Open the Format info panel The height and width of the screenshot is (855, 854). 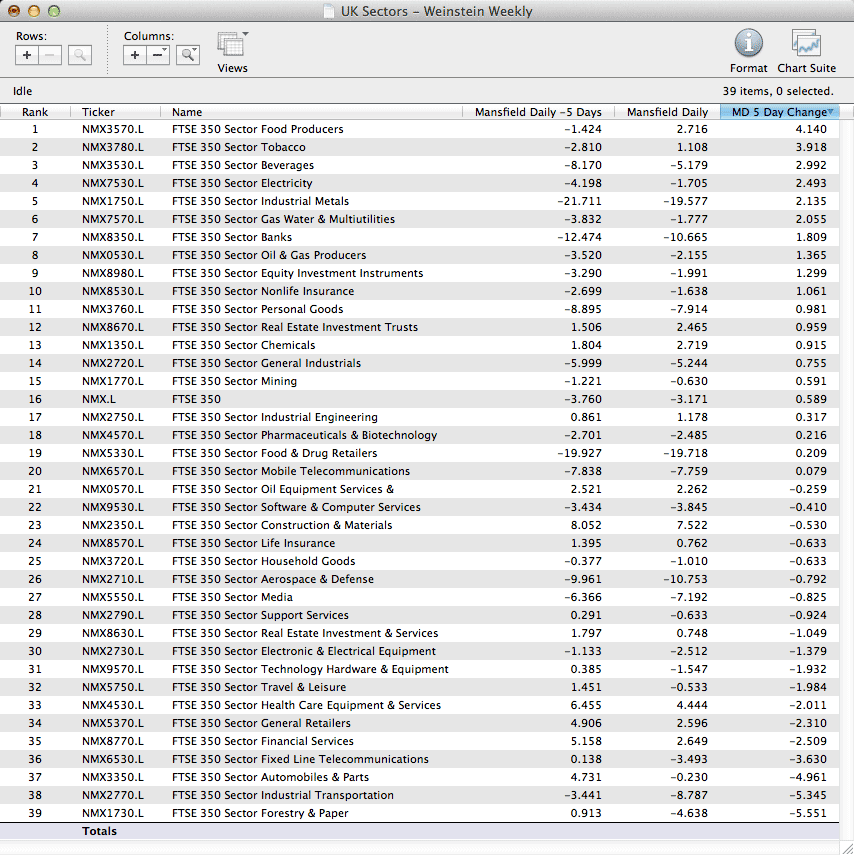click(x=748, y=44)
